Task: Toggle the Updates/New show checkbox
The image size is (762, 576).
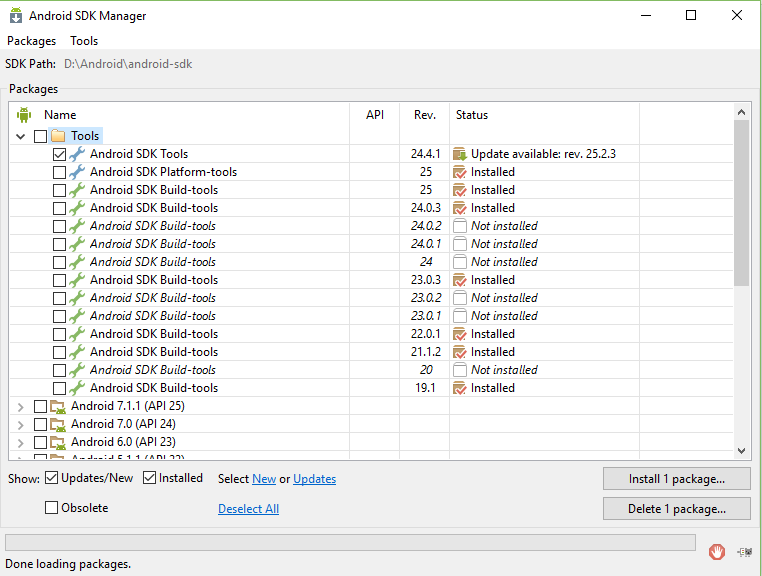Action: tap(52, 478)
